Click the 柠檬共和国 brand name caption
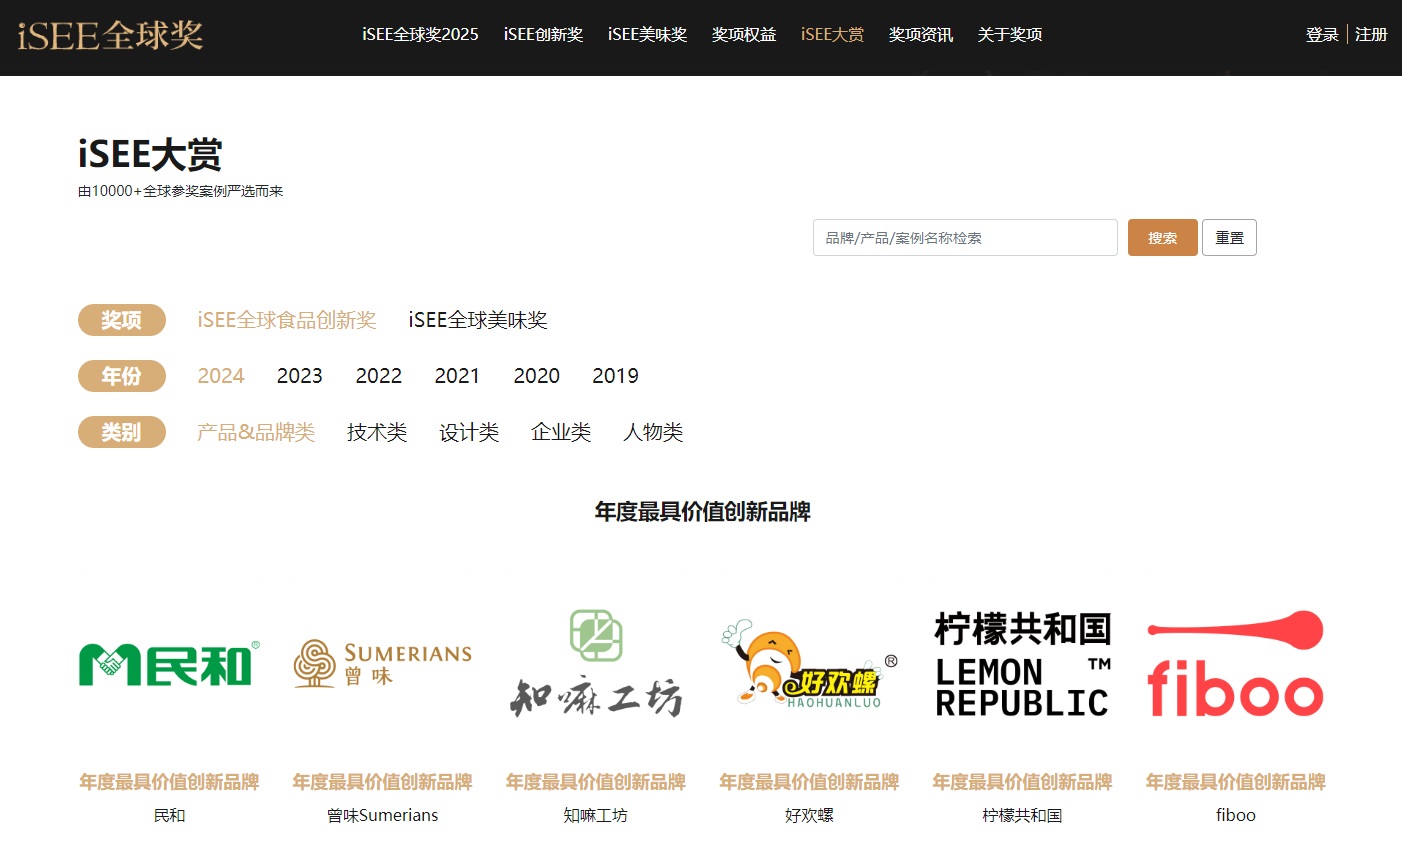The width and height of the screenshot is (1402, 849). click(1022, 815)
